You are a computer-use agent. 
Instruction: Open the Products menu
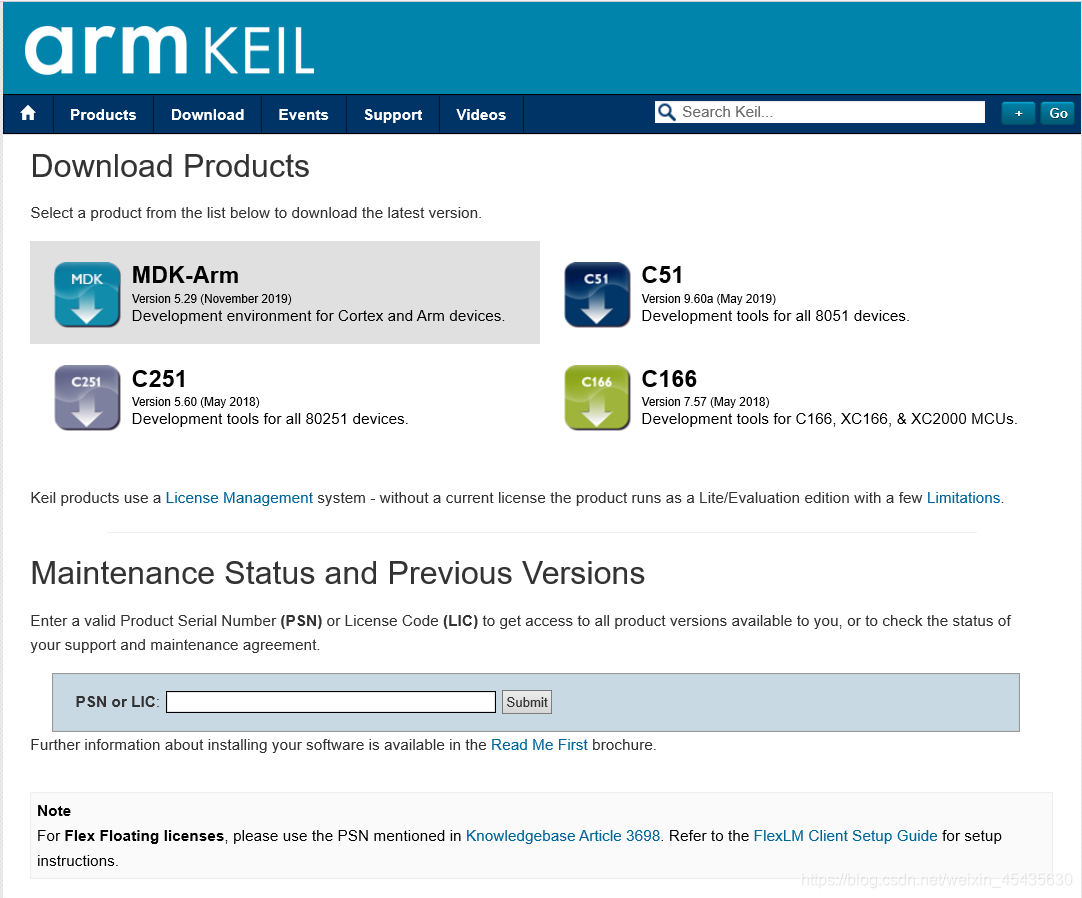pyautogui.click(x=103, y=115)
